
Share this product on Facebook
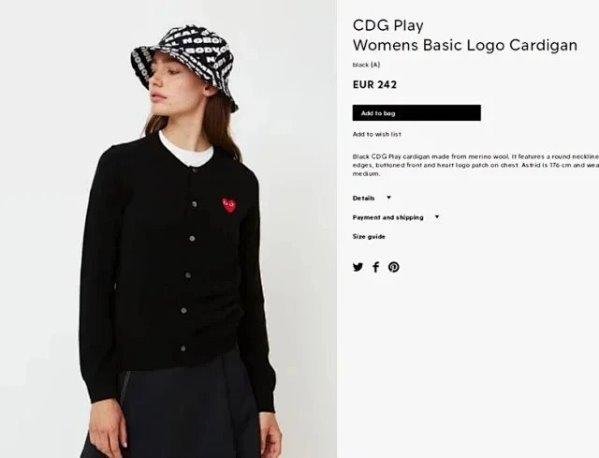pyautogui.click(x=376, y=267)
